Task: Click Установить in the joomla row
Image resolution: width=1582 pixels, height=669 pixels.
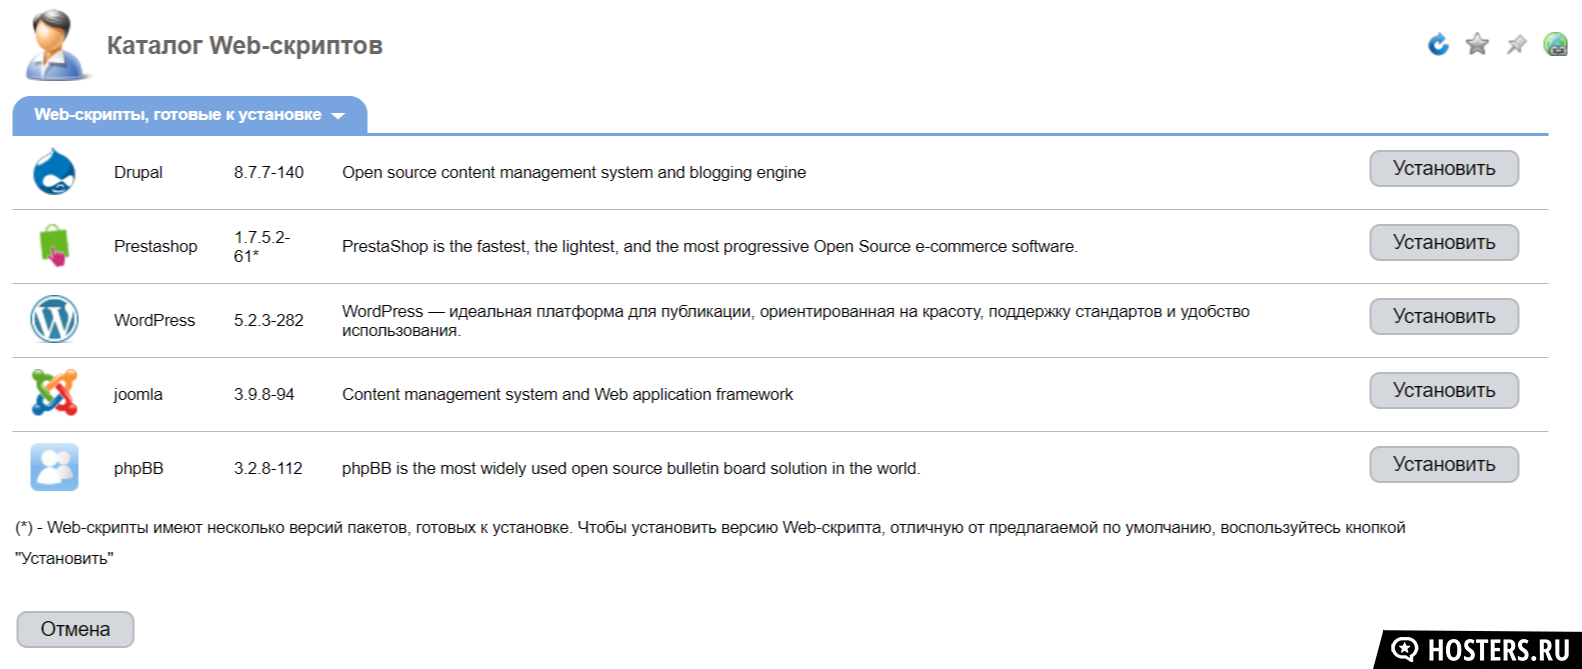Action: pyautogui.click(x=1443, y=391)
